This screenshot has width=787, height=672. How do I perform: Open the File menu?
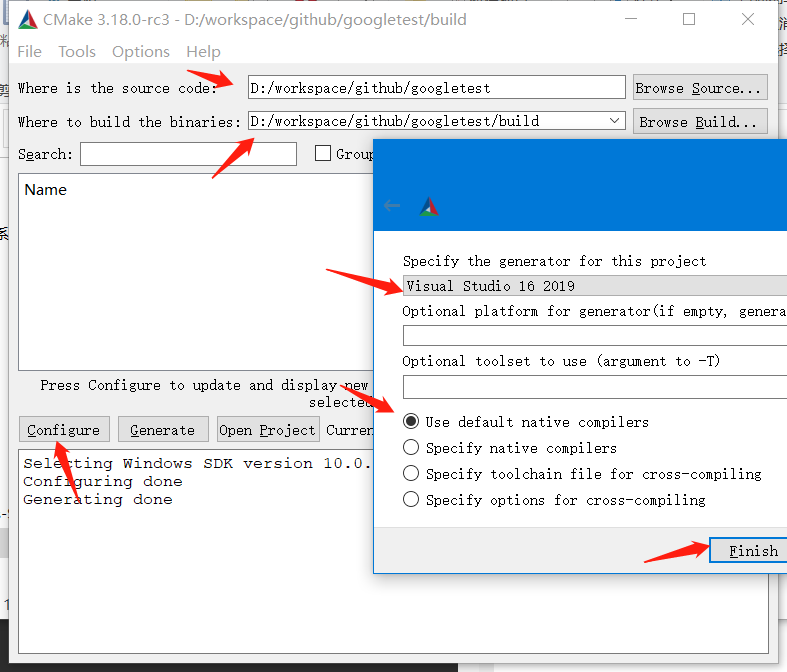pos(30,52)
